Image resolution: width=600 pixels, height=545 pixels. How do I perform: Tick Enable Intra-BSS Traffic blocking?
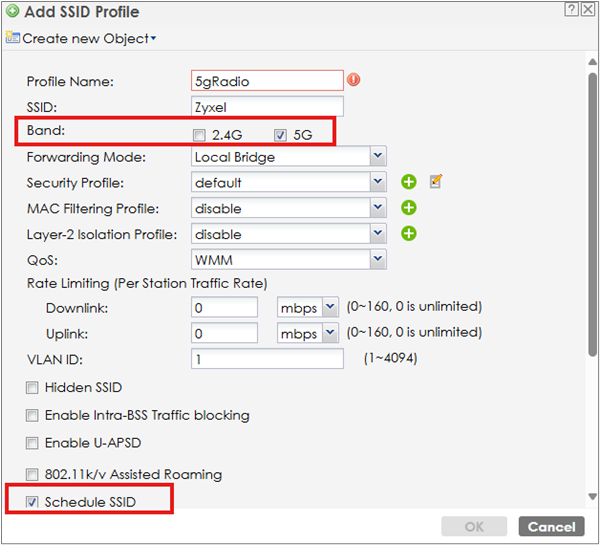(32, 415)
